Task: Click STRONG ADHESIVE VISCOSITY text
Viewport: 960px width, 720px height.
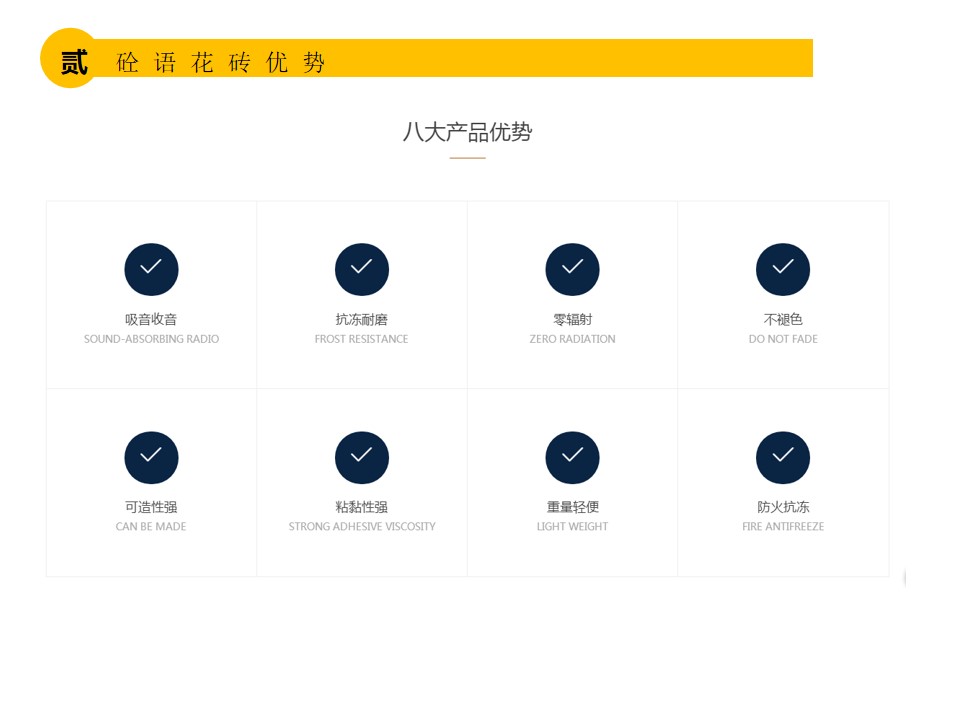Action: point(362,527)
